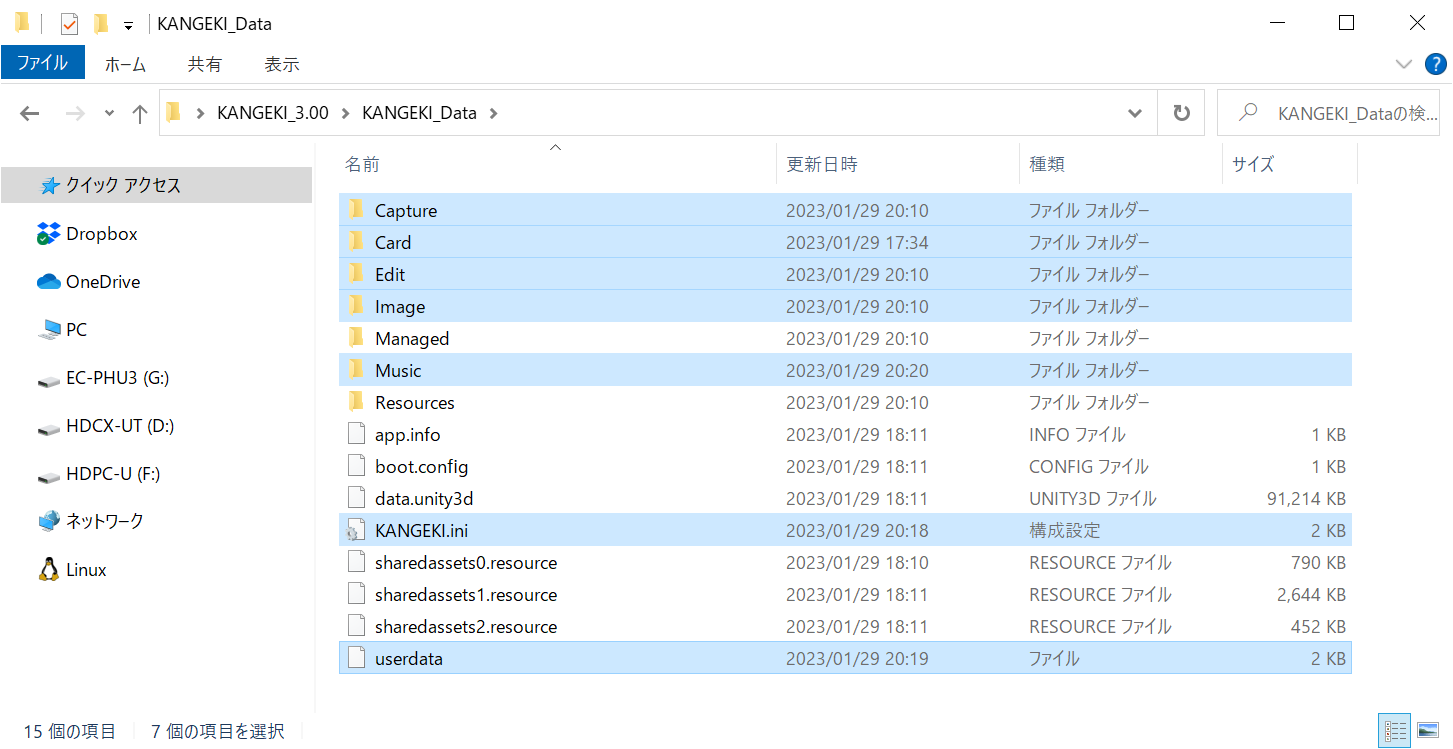The image size is (1453, 749).
Task: Open Help with the question mark icon
Action: tap(1434, 64)
